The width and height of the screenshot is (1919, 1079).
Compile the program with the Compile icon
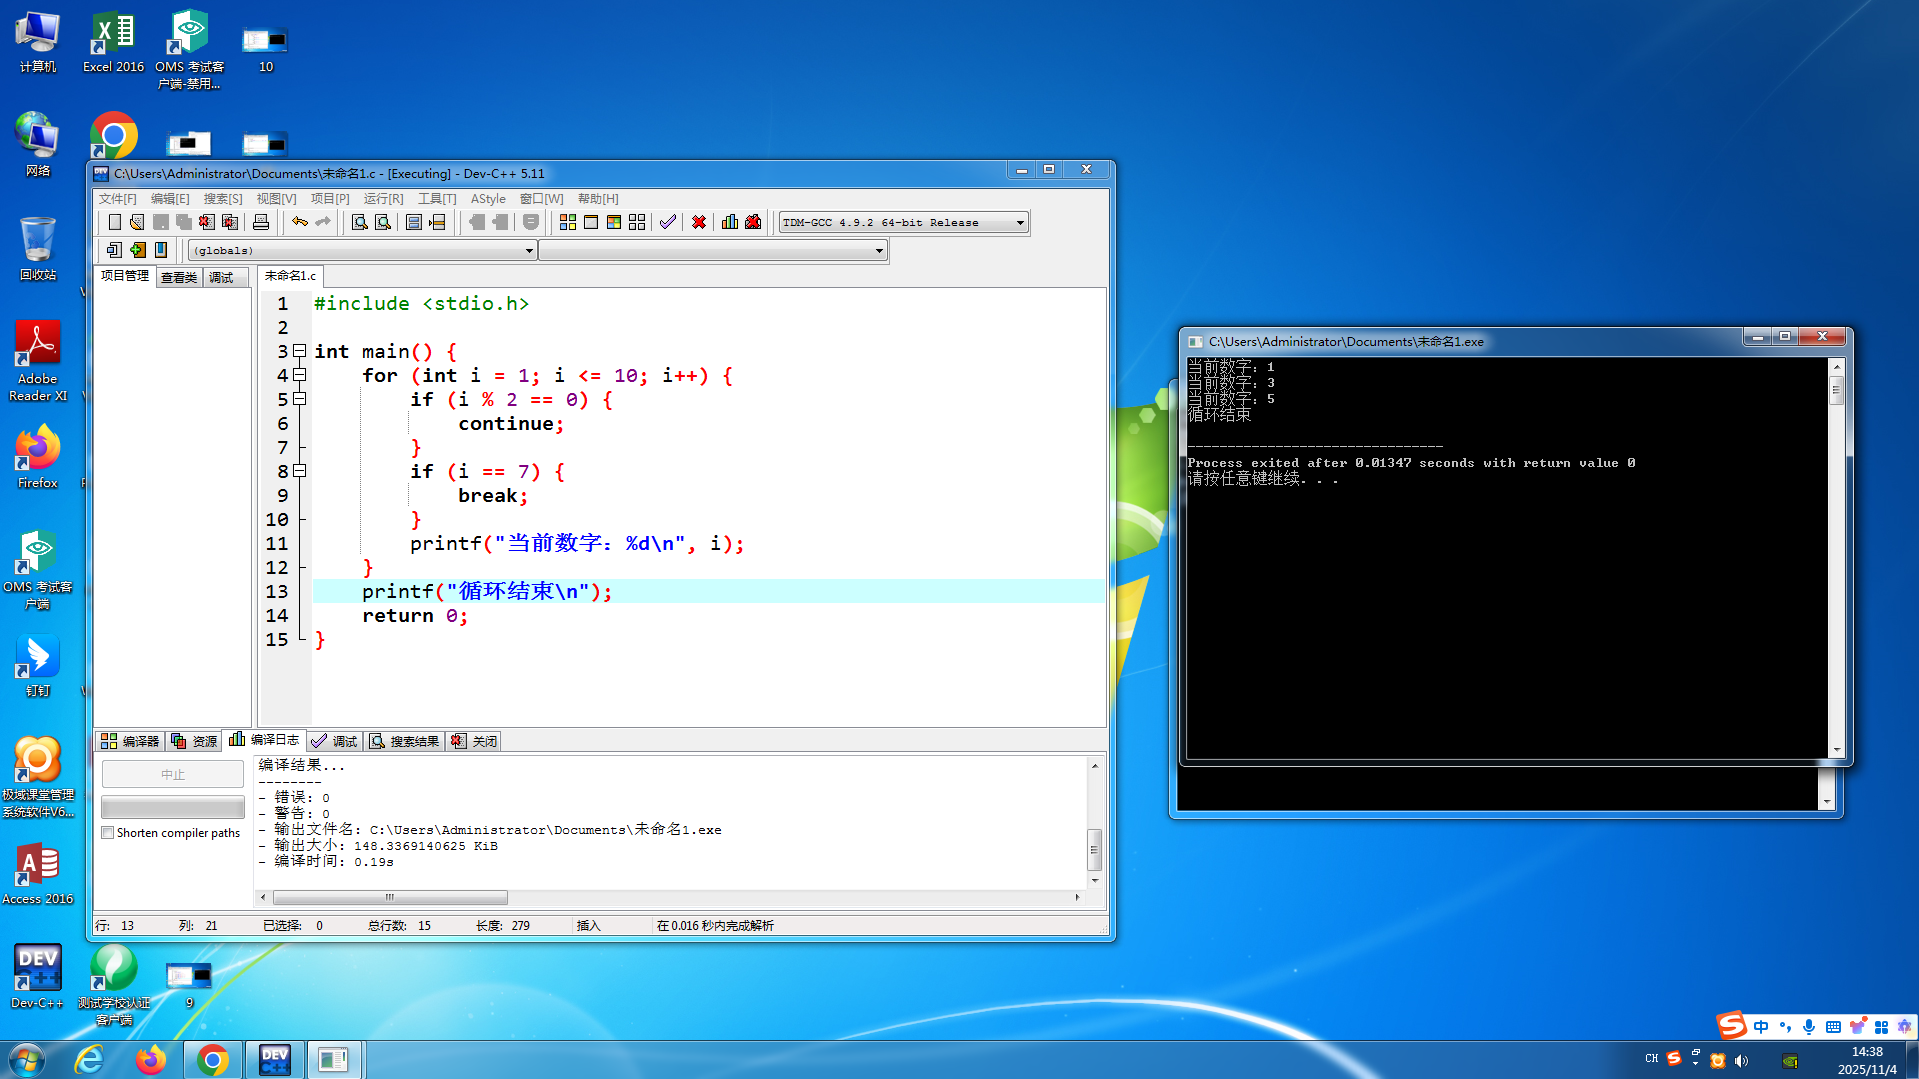pos(568,222)
